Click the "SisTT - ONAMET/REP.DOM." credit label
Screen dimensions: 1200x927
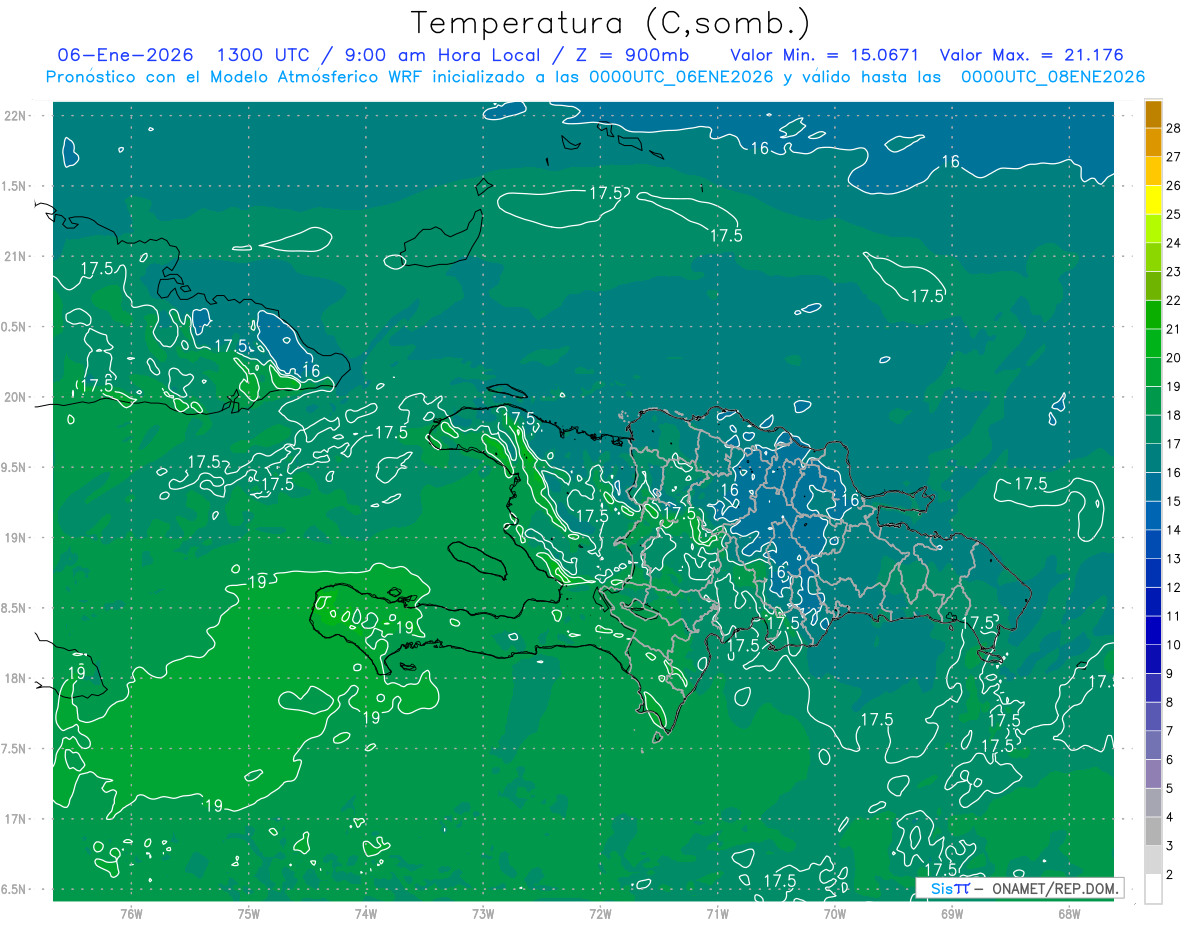[1019, 888]
